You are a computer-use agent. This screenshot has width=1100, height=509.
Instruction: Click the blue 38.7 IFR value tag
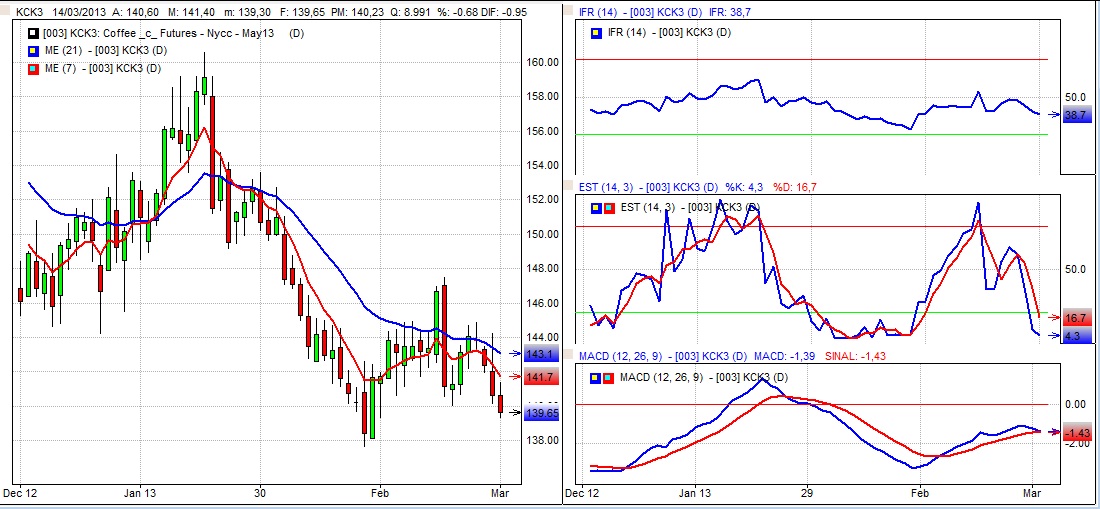[1076, 116]
